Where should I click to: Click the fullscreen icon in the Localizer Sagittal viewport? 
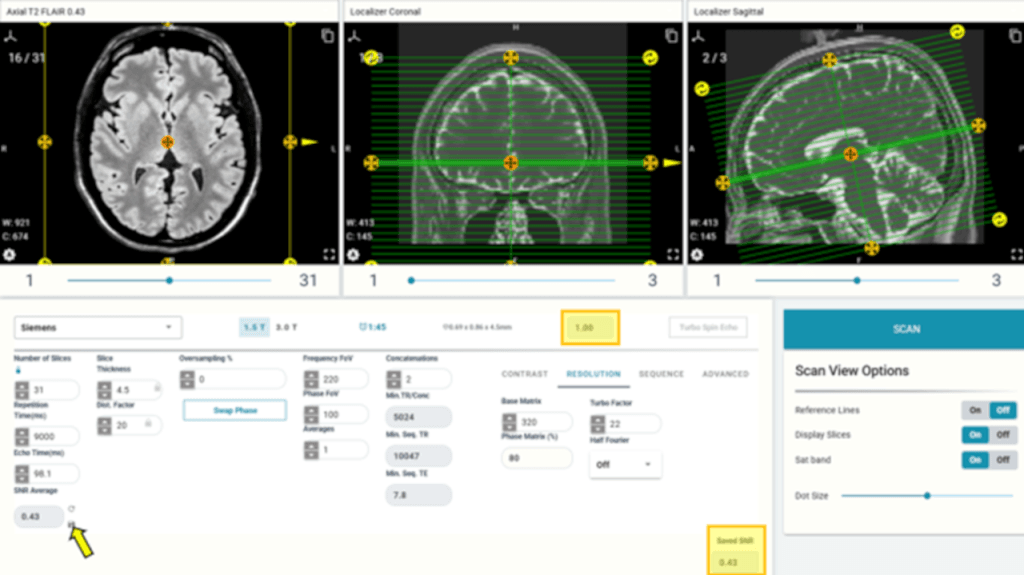pos(1010,255)
